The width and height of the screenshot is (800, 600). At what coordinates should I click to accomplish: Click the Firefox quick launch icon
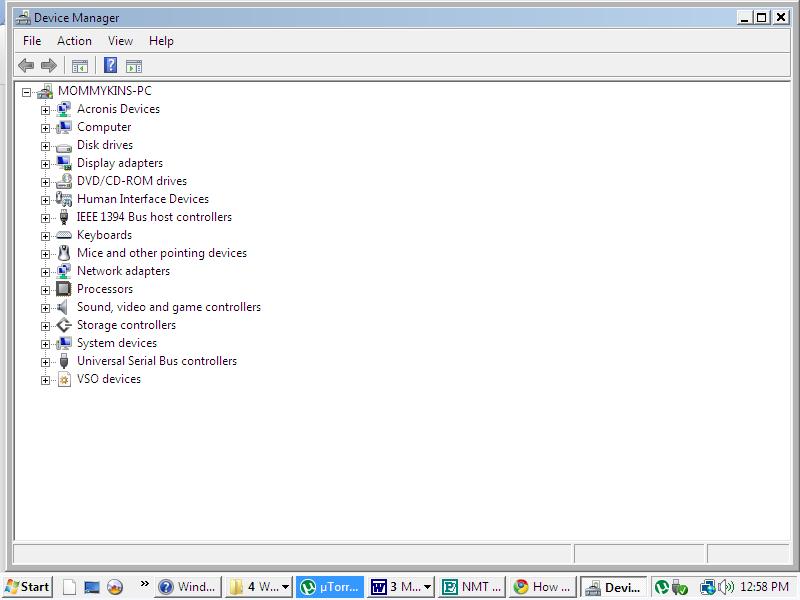[x=115, y=587]
